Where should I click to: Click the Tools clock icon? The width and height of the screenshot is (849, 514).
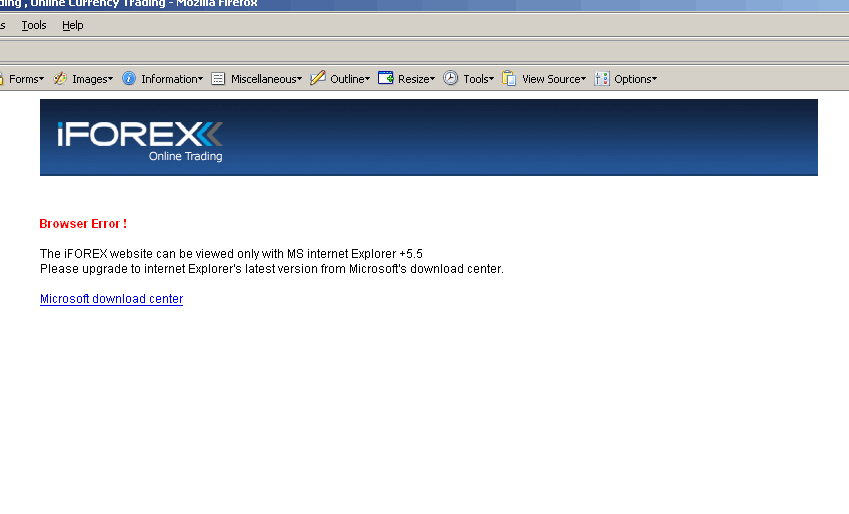450,78
